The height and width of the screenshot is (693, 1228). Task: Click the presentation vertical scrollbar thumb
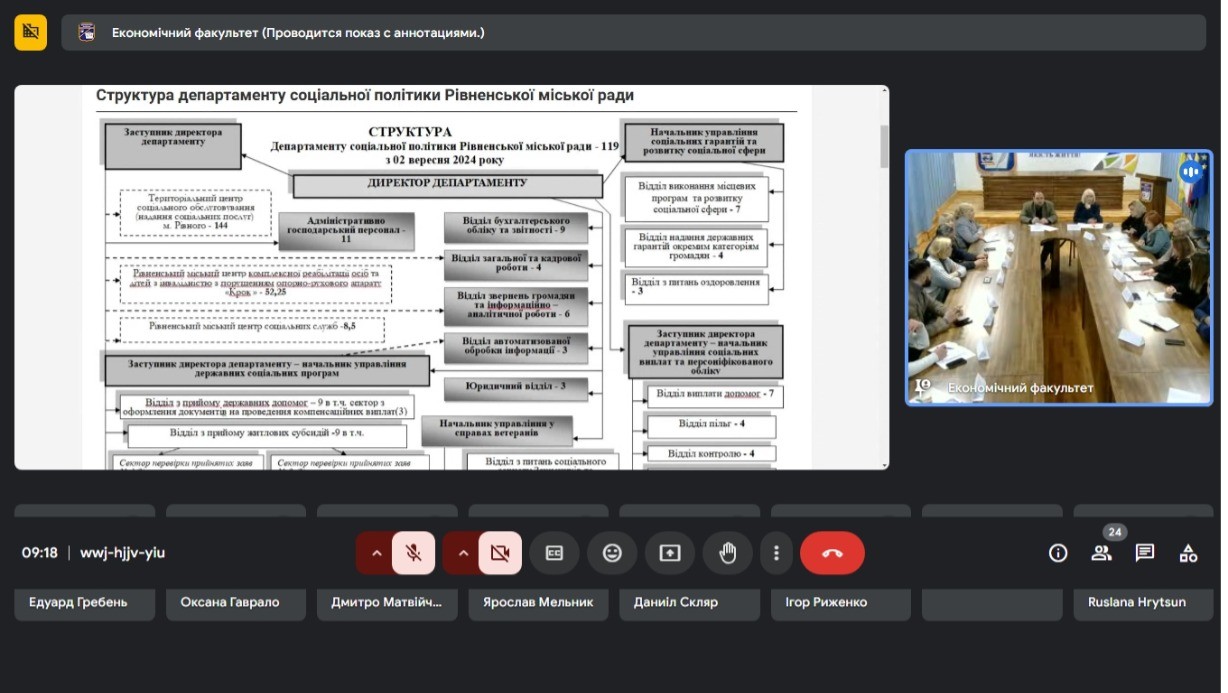883,146
